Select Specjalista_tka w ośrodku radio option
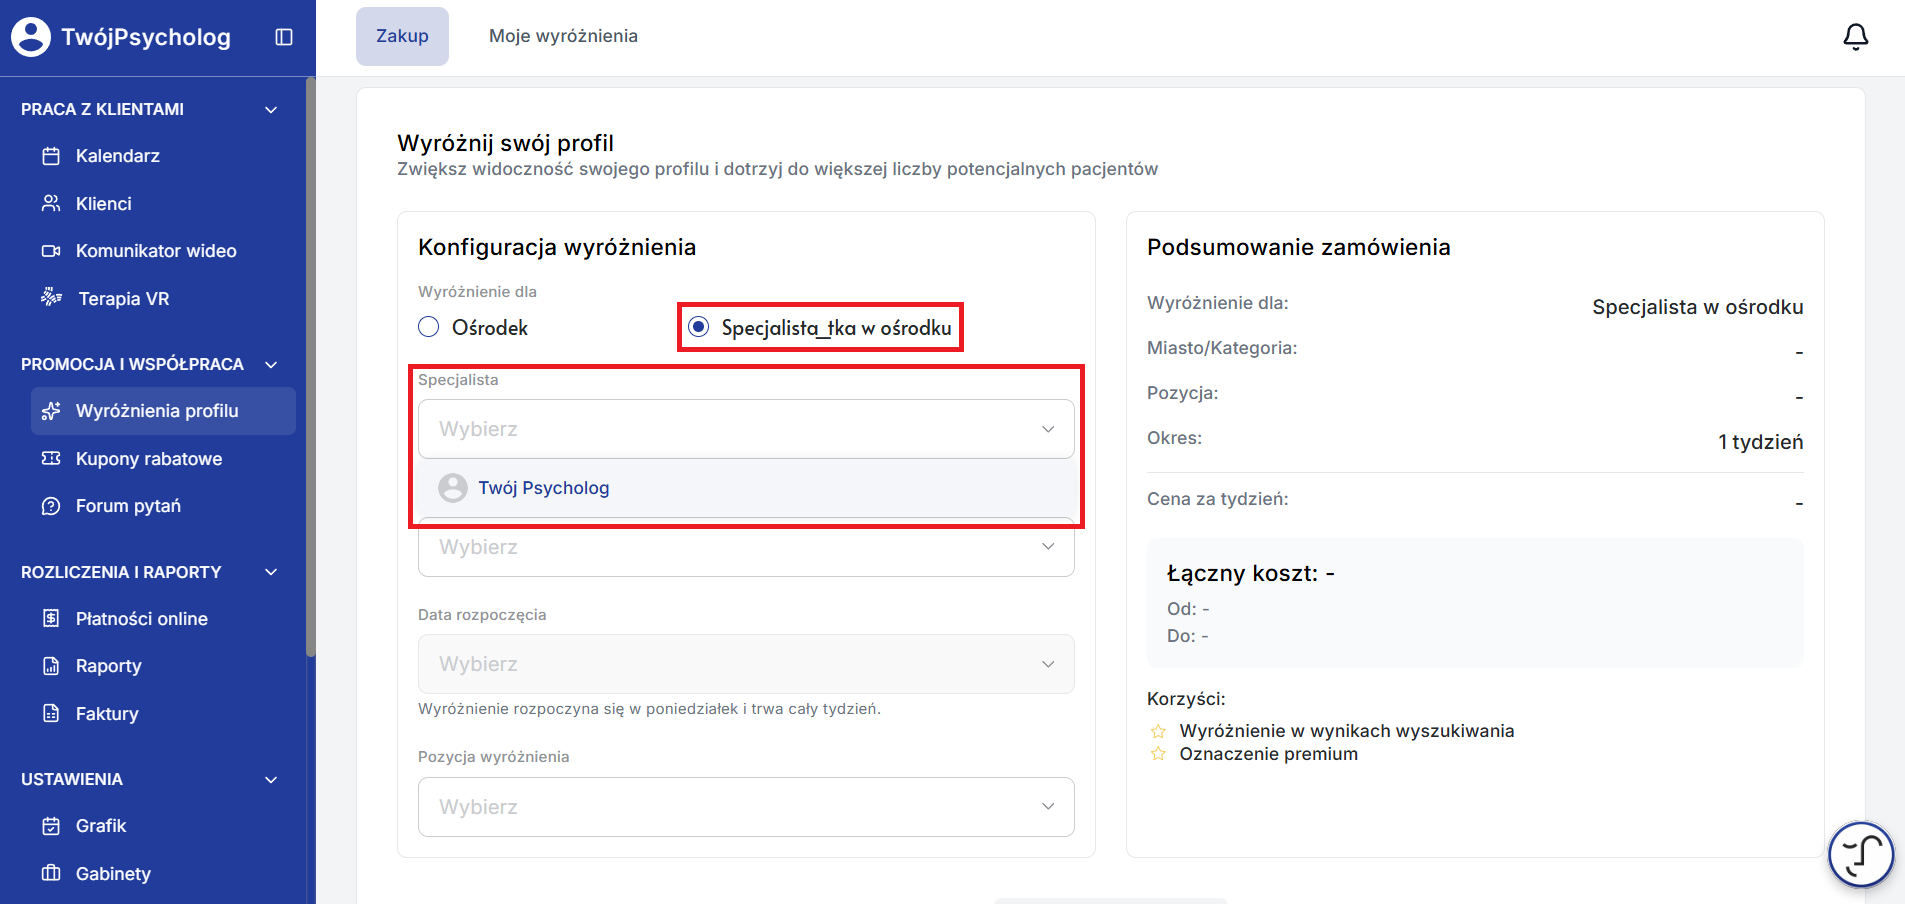1905x904 pixels. pyautogui.click(x=699, y=327)
